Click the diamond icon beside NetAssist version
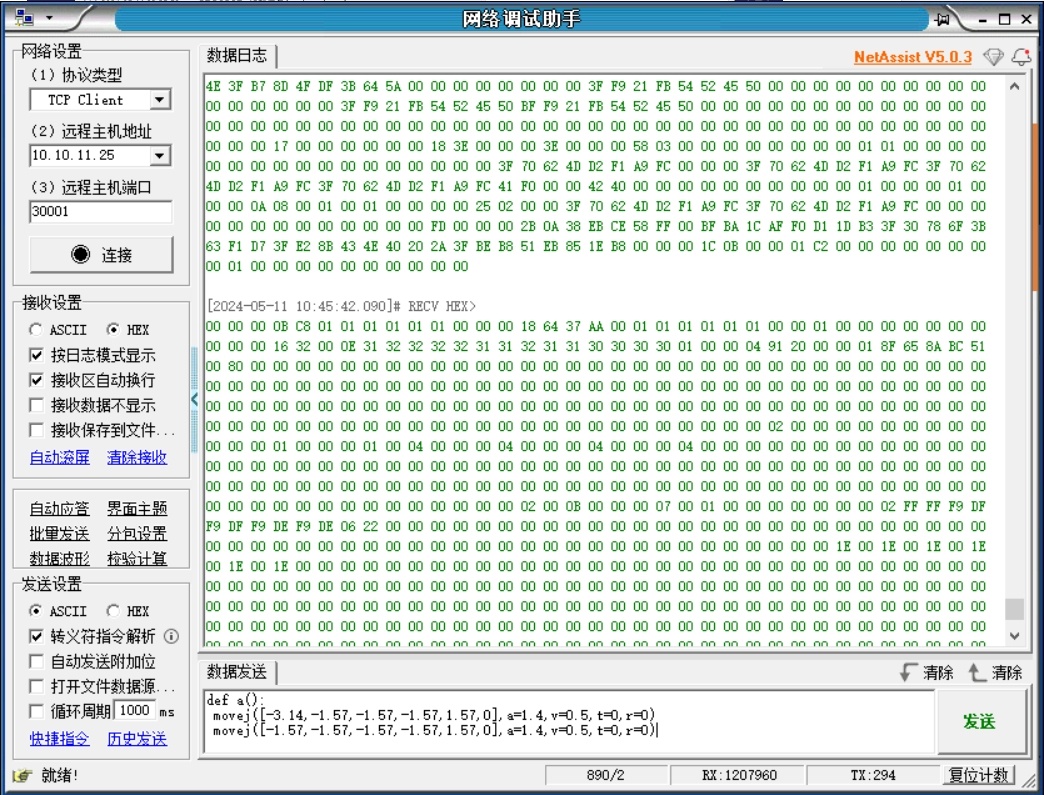 [x=993, y=57]
